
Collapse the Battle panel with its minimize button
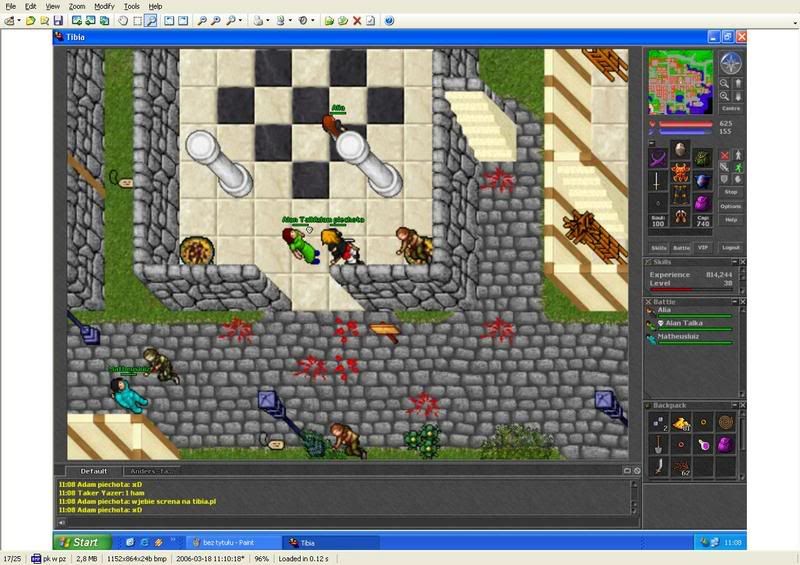point(735,302)
